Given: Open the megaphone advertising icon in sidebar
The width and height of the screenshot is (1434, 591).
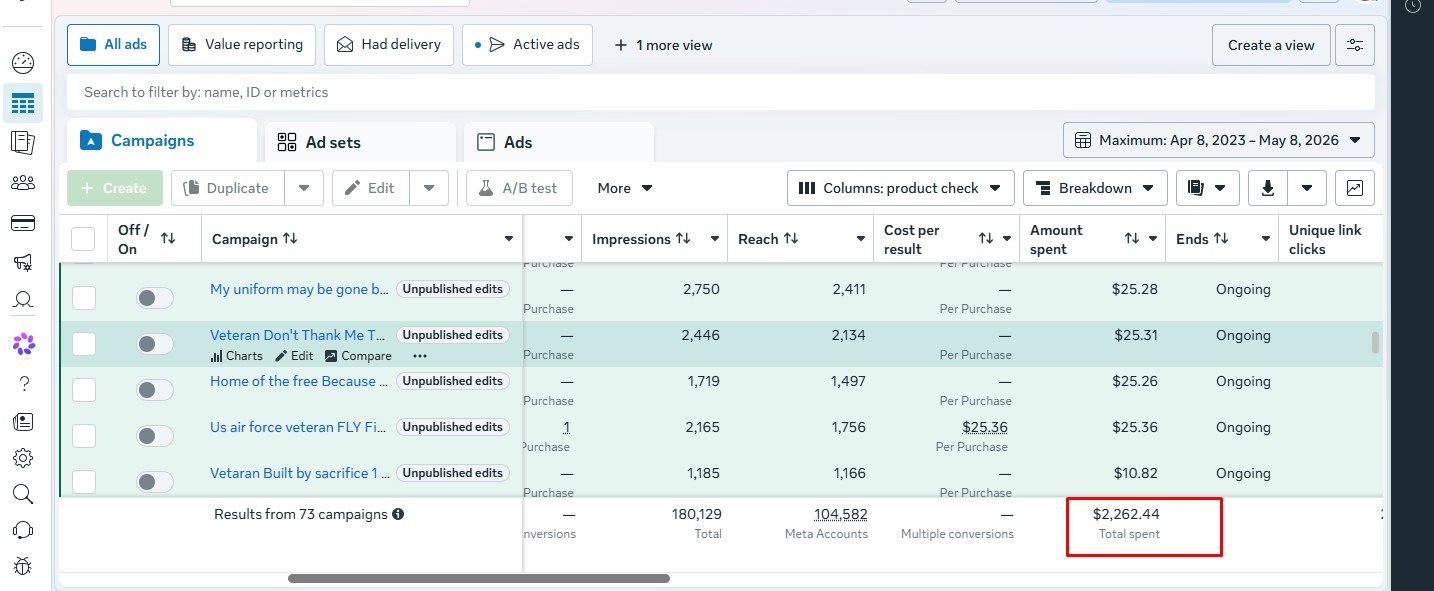Looking at the screenshot, I should [x=22, y=263].
